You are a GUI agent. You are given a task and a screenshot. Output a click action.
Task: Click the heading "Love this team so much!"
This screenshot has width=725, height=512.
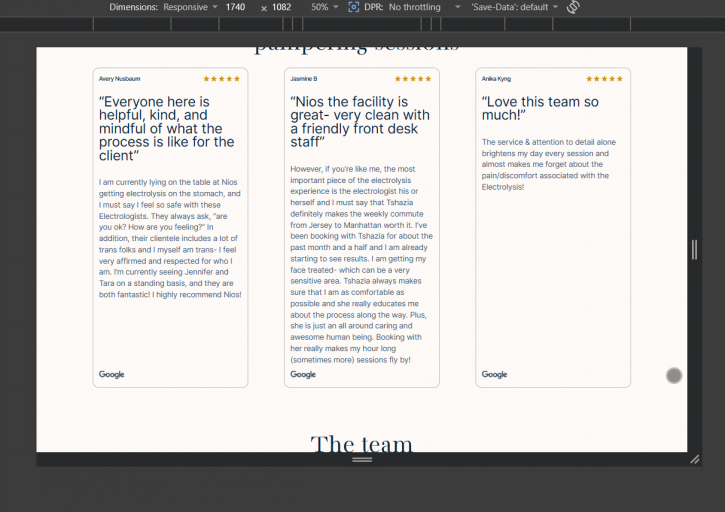(x=540, y=108)
